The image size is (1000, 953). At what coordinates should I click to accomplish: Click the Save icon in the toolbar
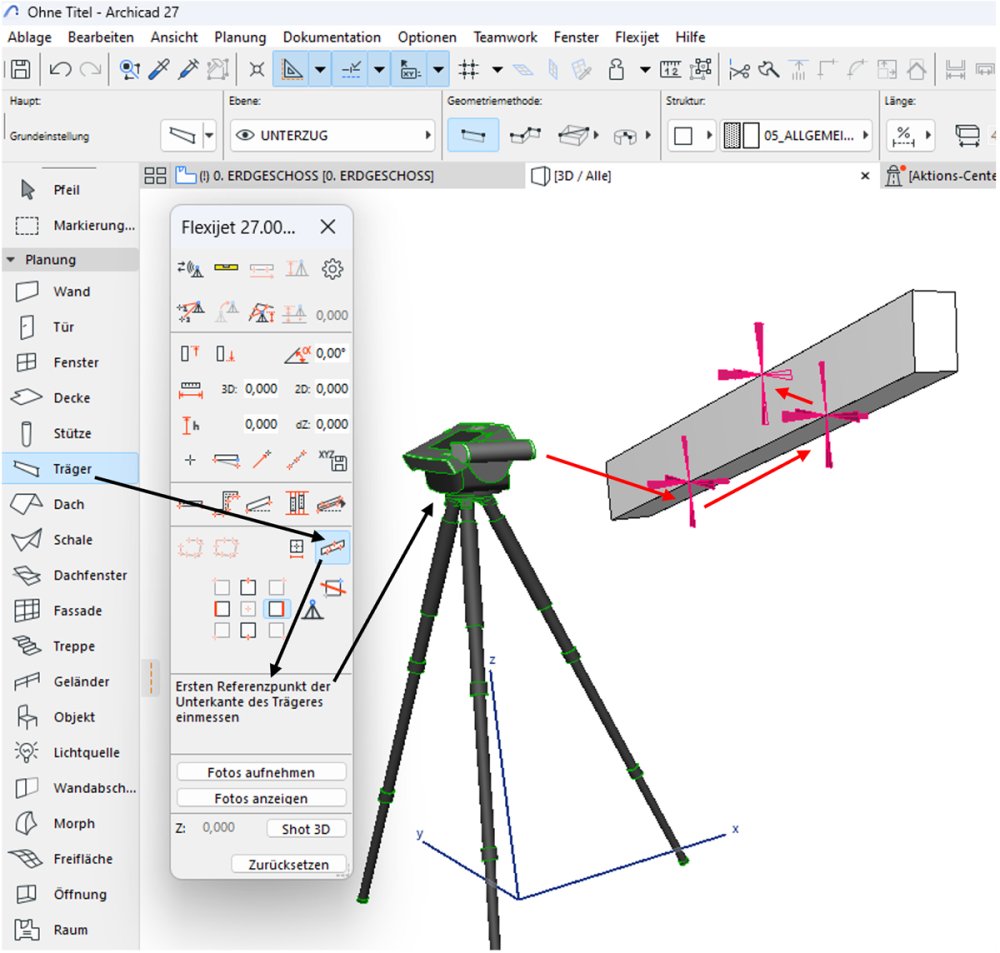tap(20, 69)
